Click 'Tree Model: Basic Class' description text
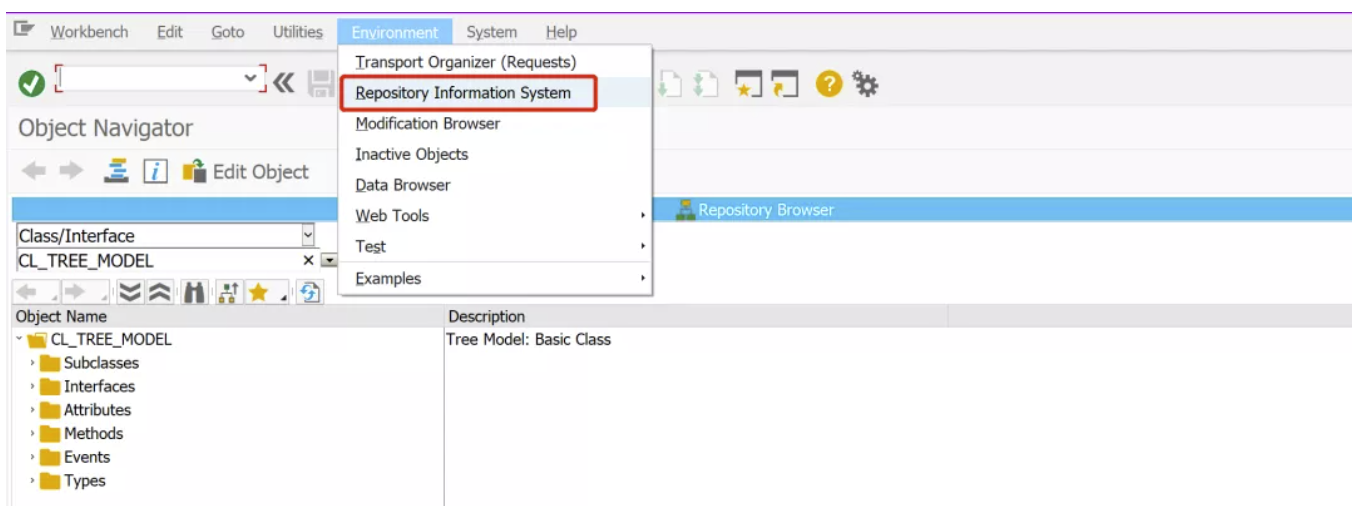 pos(529,339)
